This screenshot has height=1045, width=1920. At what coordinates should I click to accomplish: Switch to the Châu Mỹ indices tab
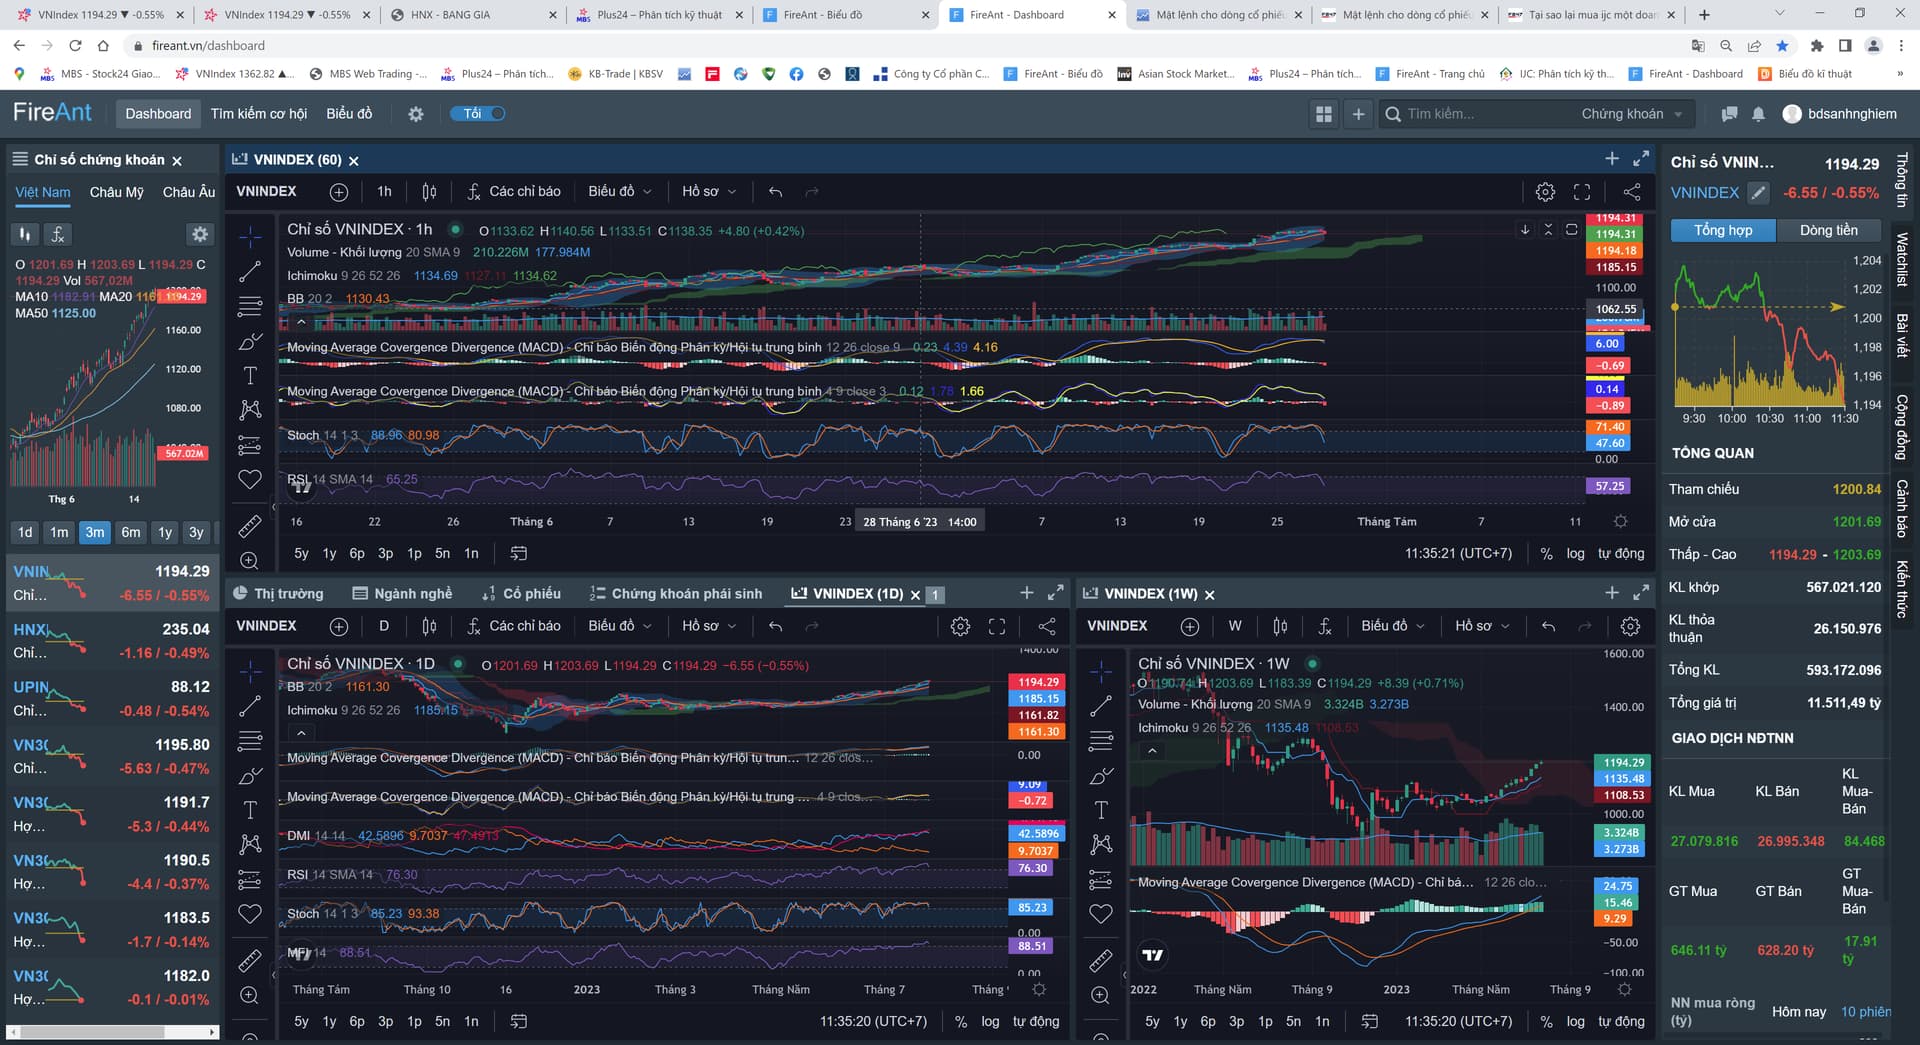(117, 192)
